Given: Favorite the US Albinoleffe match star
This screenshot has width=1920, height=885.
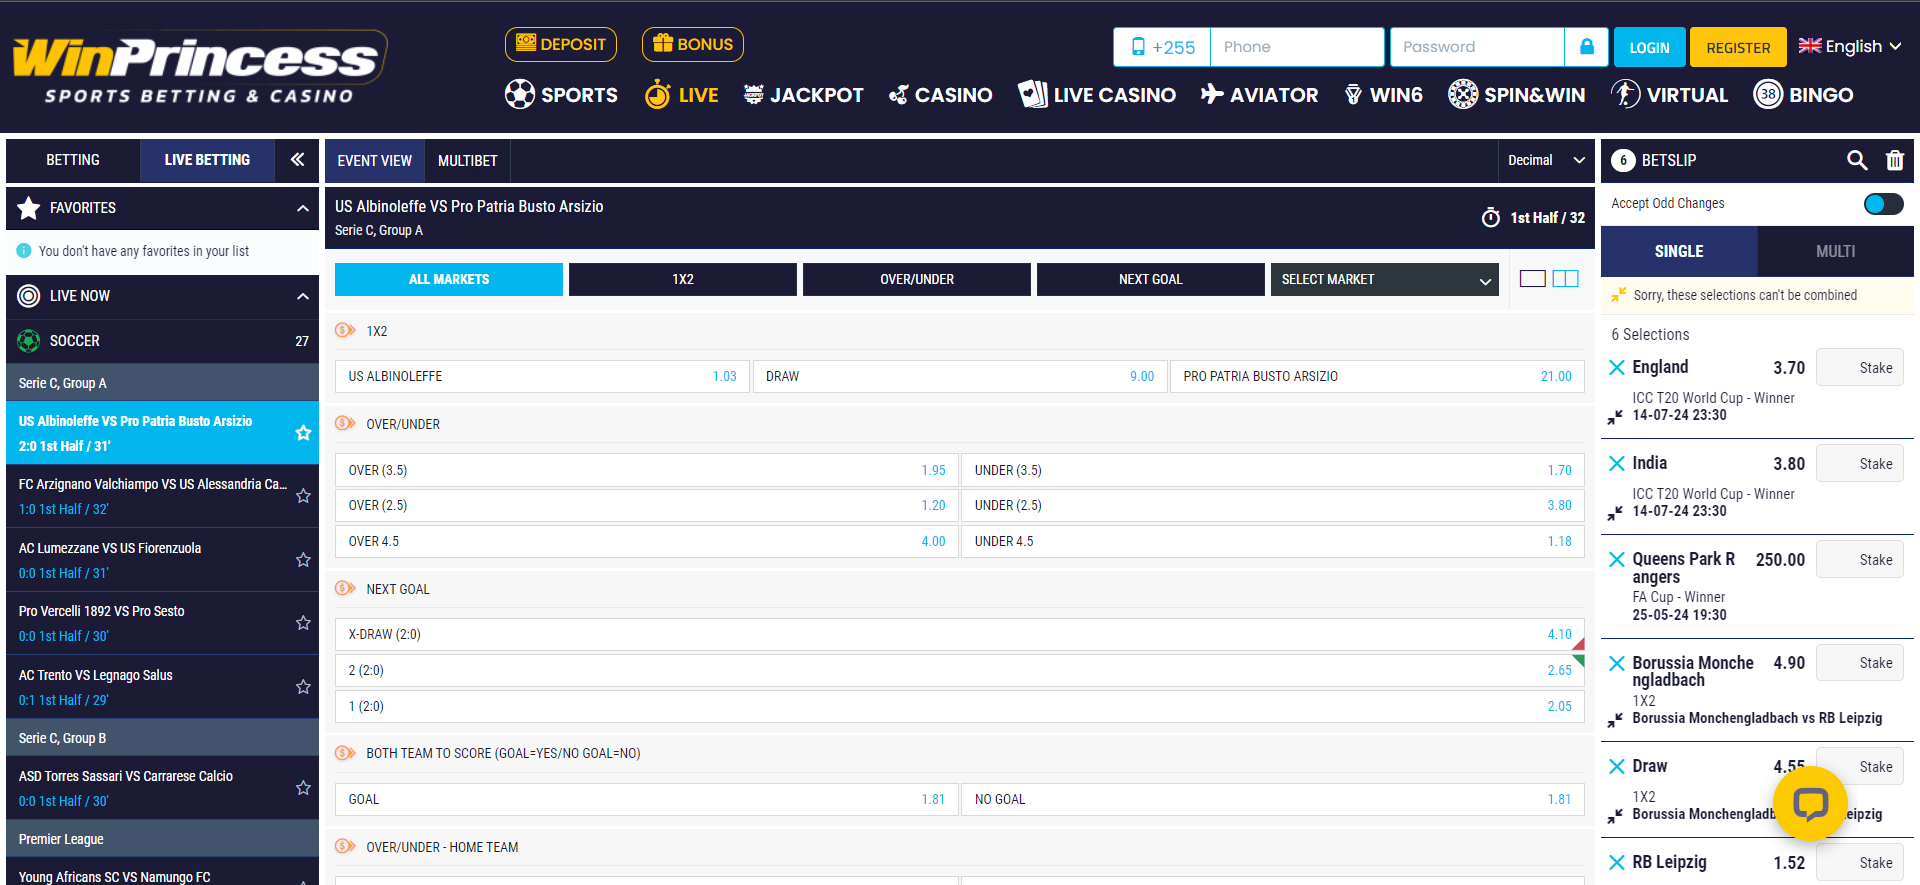Looking at the screenshot, I should (x=303, y=433).
